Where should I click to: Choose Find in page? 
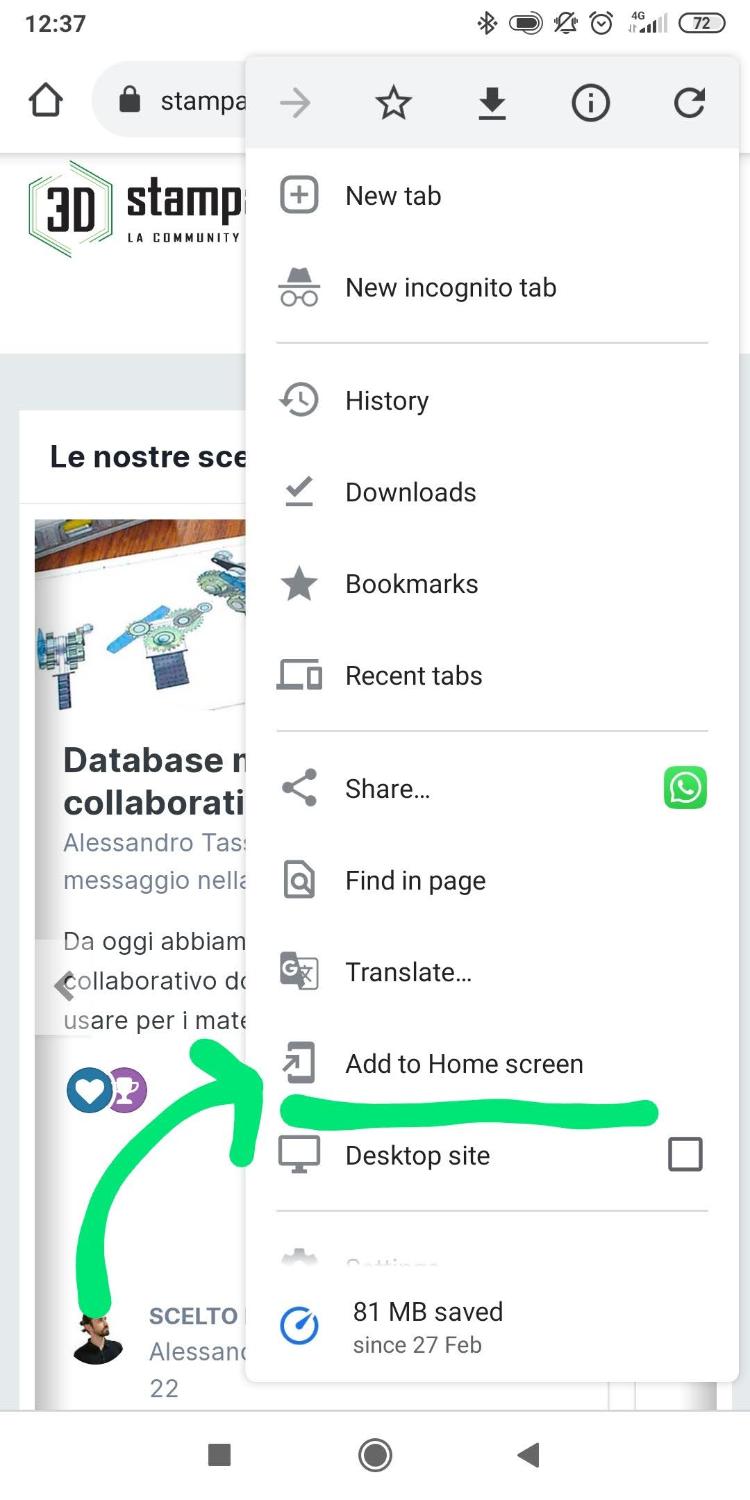(415, 881)
